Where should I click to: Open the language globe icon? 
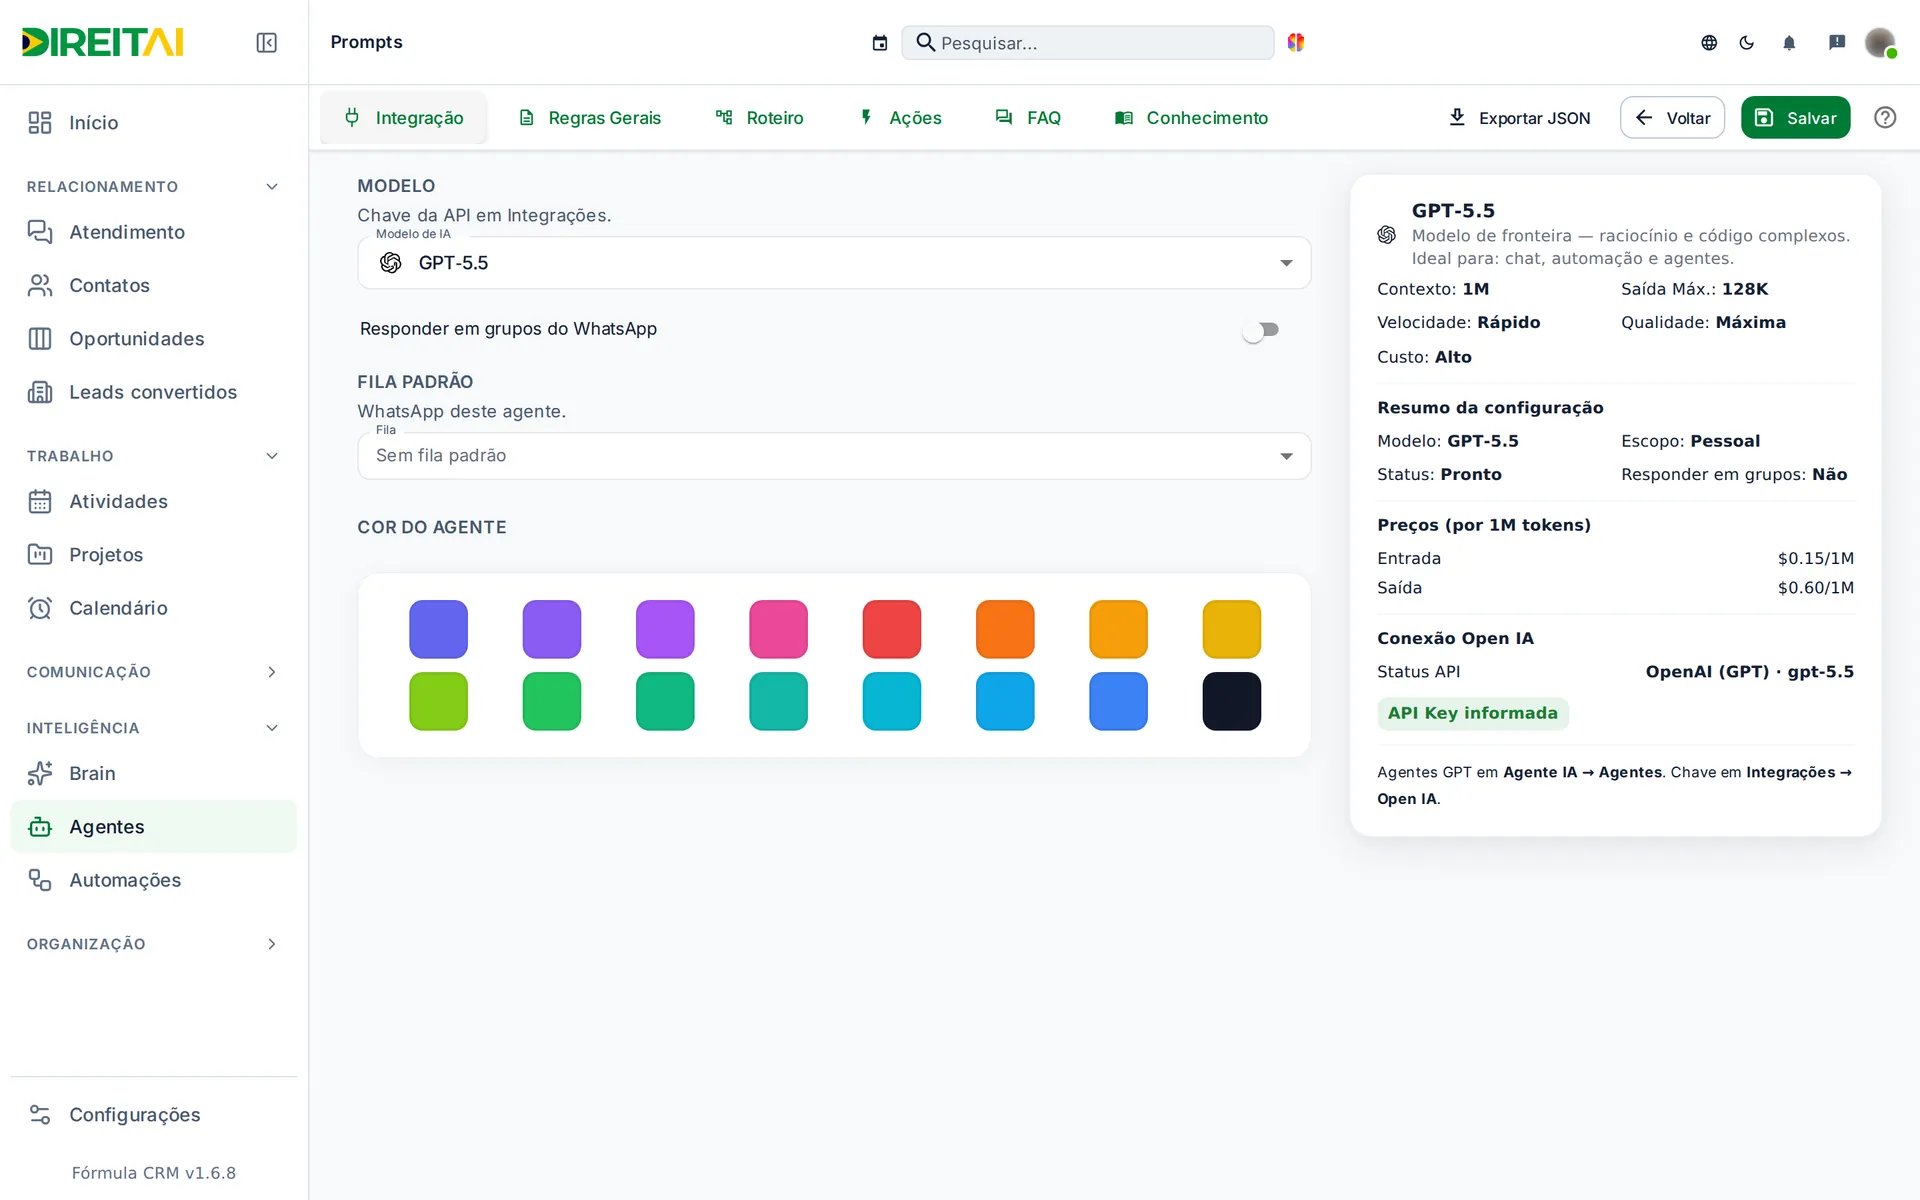tap(1709, 42)
